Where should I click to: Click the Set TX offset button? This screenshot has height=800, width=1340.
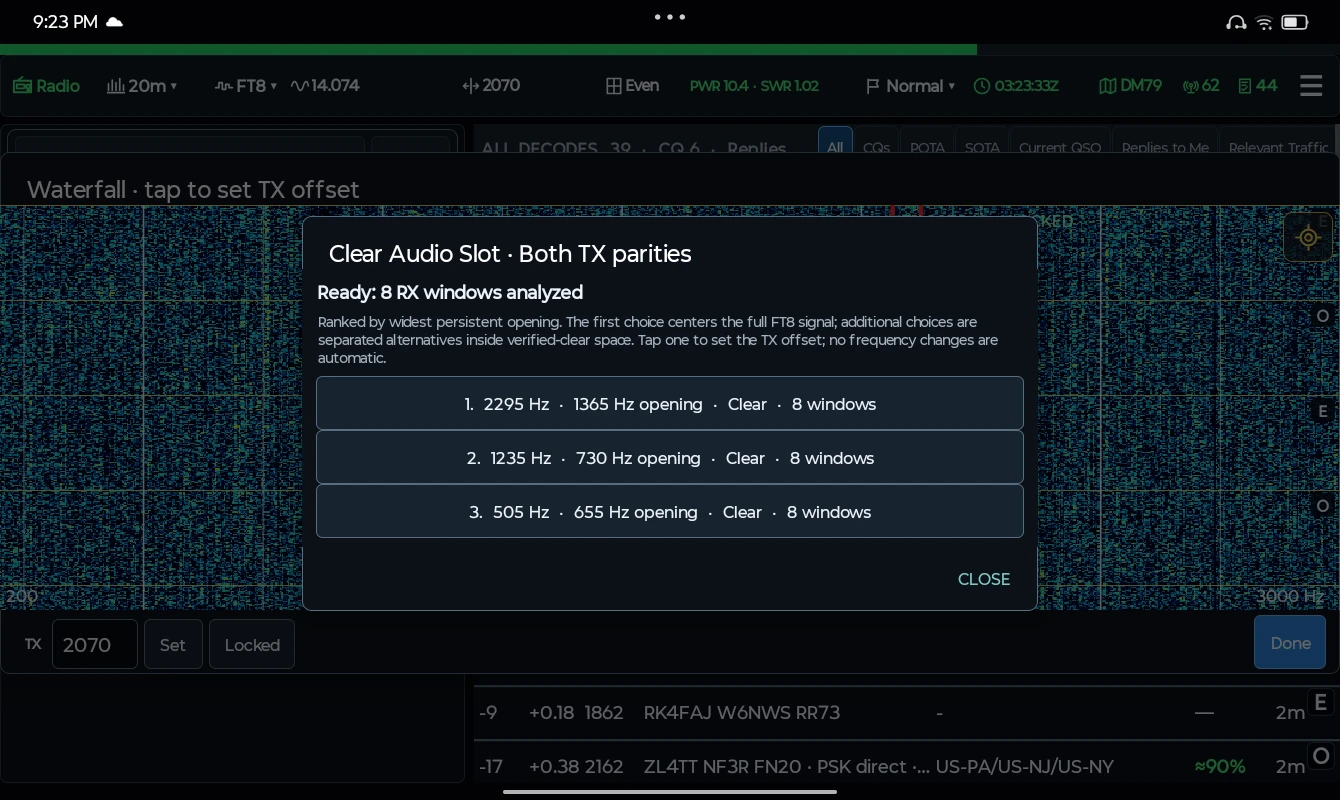coord(173,644)
